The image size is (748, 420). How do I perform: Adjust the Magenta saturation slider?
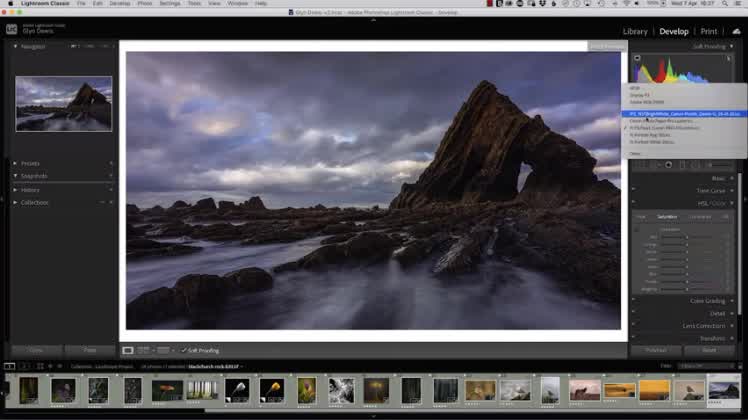coord(687,289)
